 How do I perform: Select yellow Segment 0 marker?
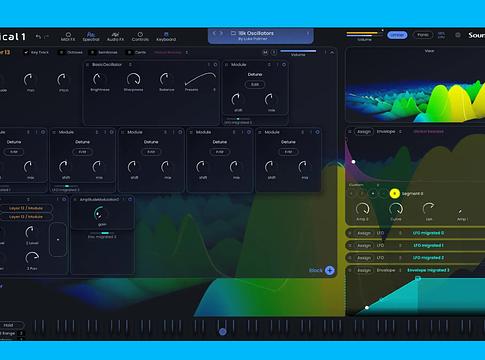click(394, 194)
